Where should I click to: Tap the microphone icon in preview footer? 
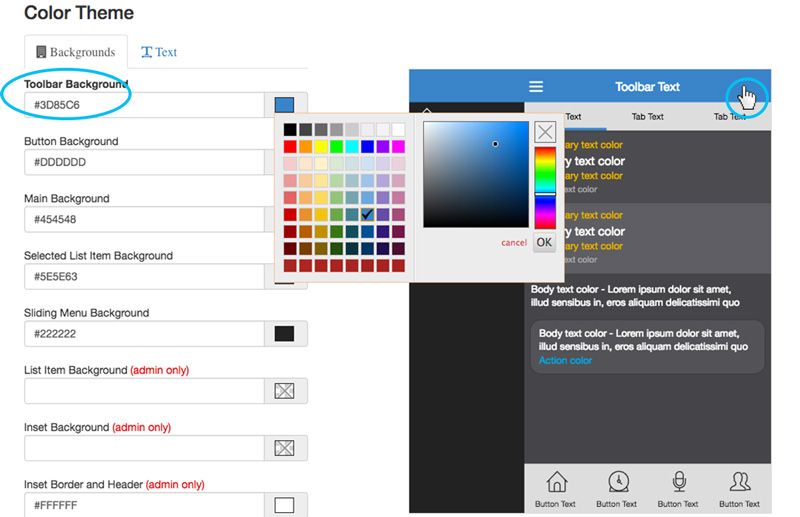point(679,482)
